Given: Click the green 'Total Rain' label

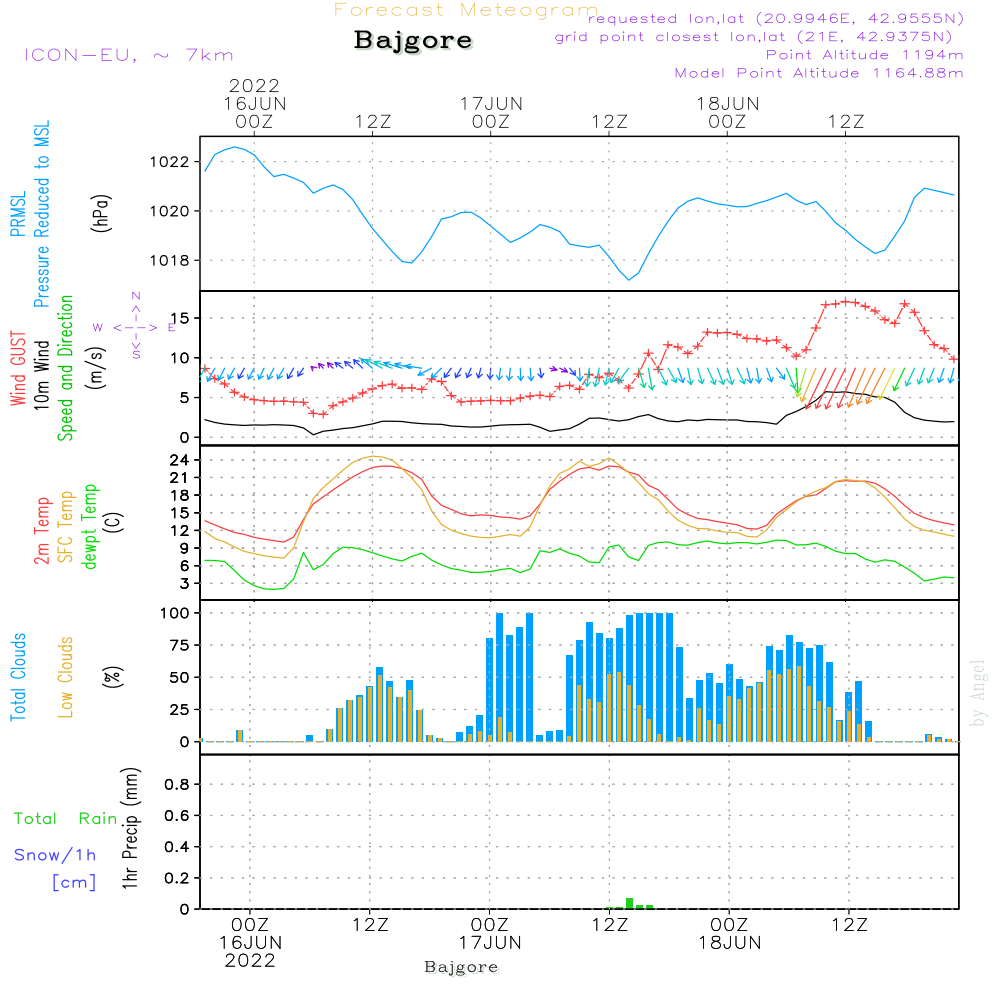Looking at the screenshot, I should pyautogui.click(x=66, y=819).
